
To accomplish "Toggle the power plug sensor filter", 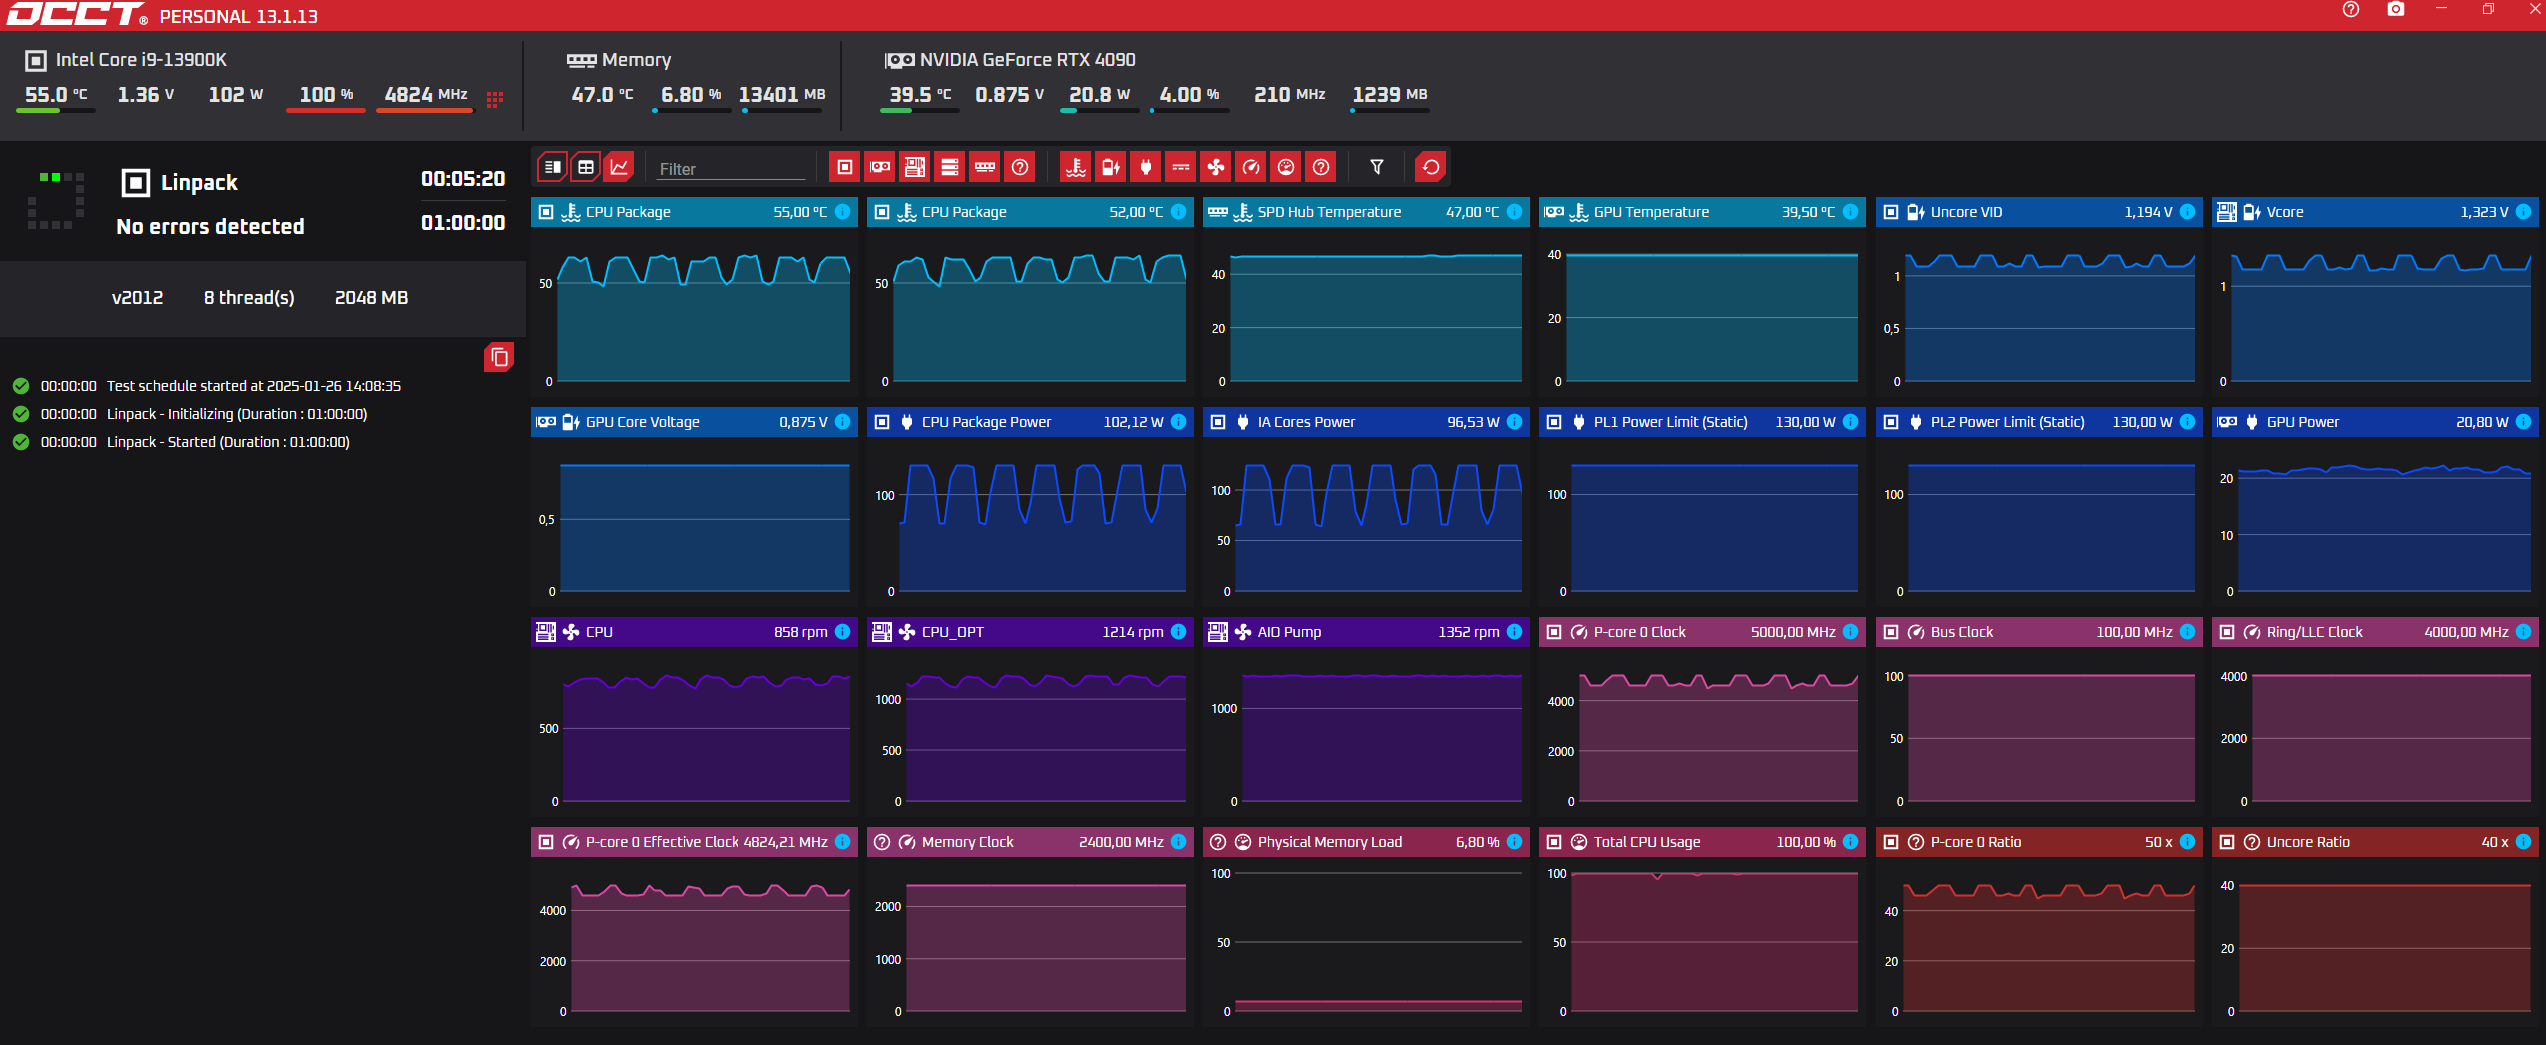I will [x=1146, y=167].
